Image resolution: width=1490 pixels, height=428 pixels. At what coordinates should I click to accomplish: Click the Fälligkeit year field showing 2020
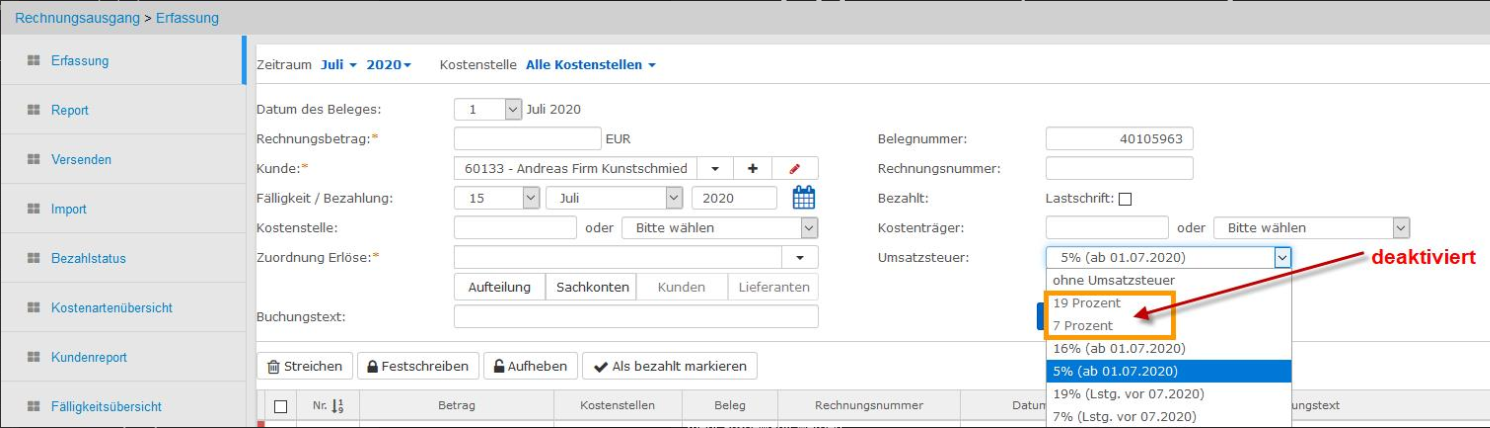click(734, 198)
